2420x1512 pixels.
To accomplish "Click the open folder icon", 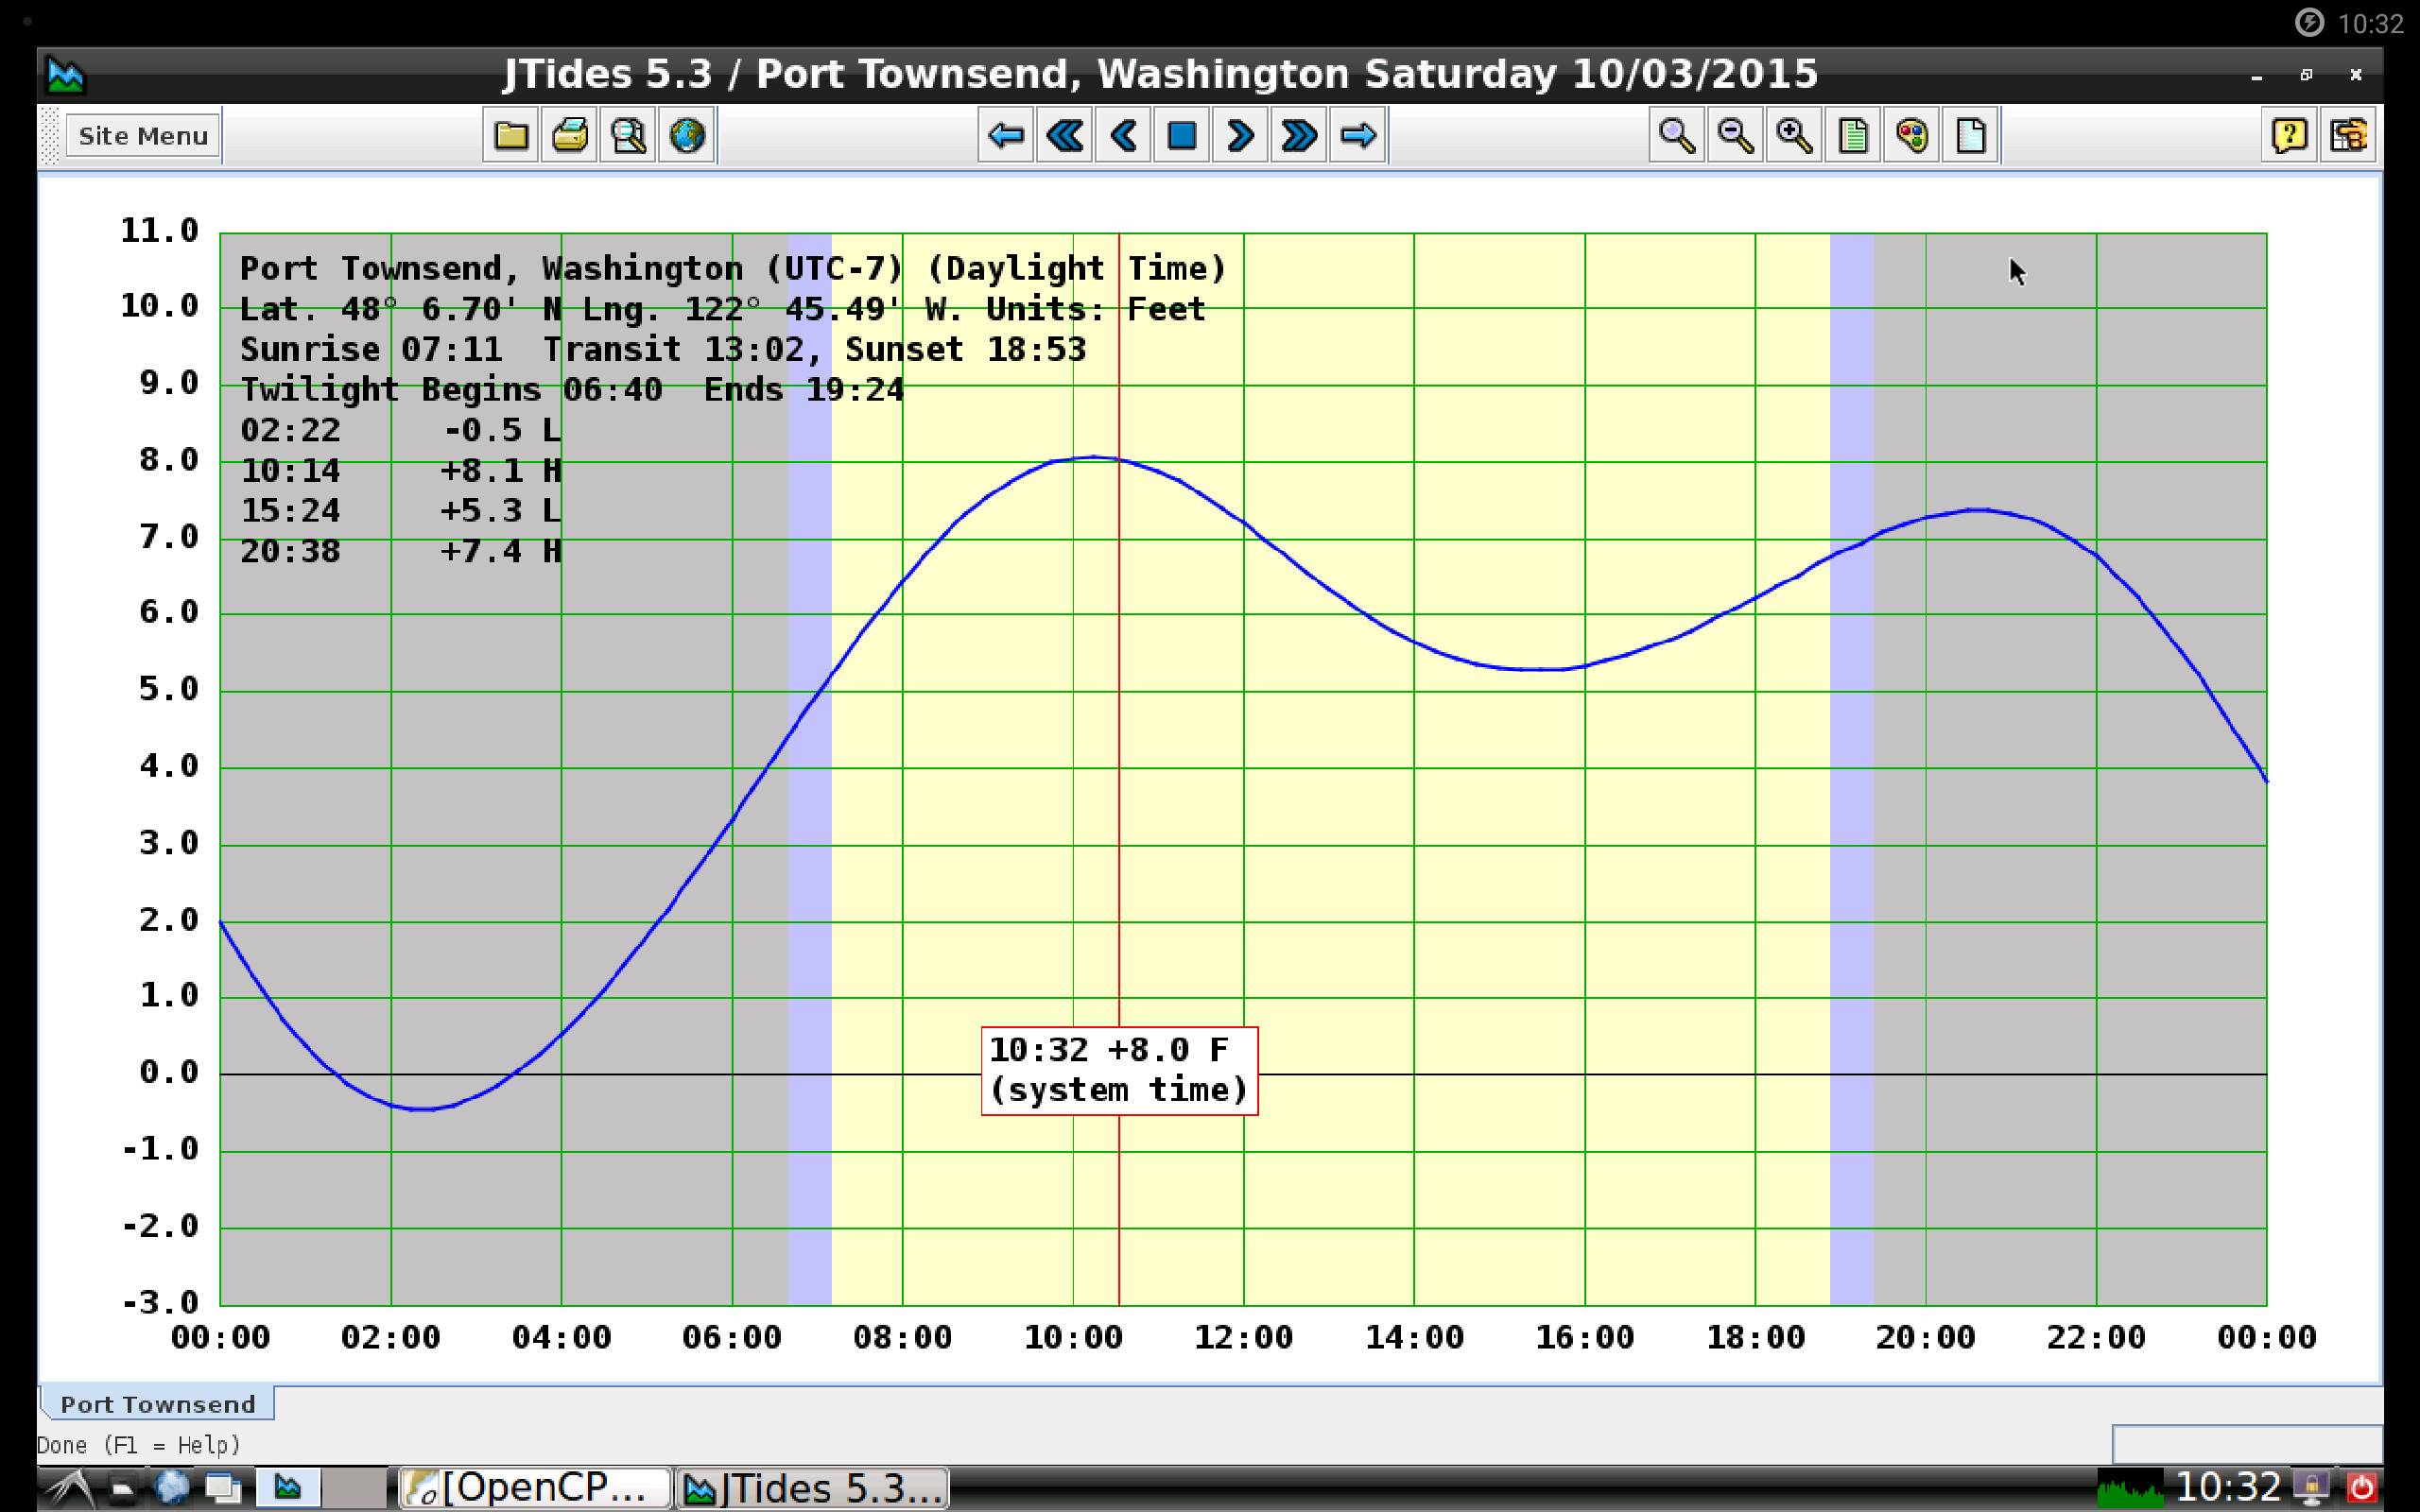I will click(x=511, y=135).
